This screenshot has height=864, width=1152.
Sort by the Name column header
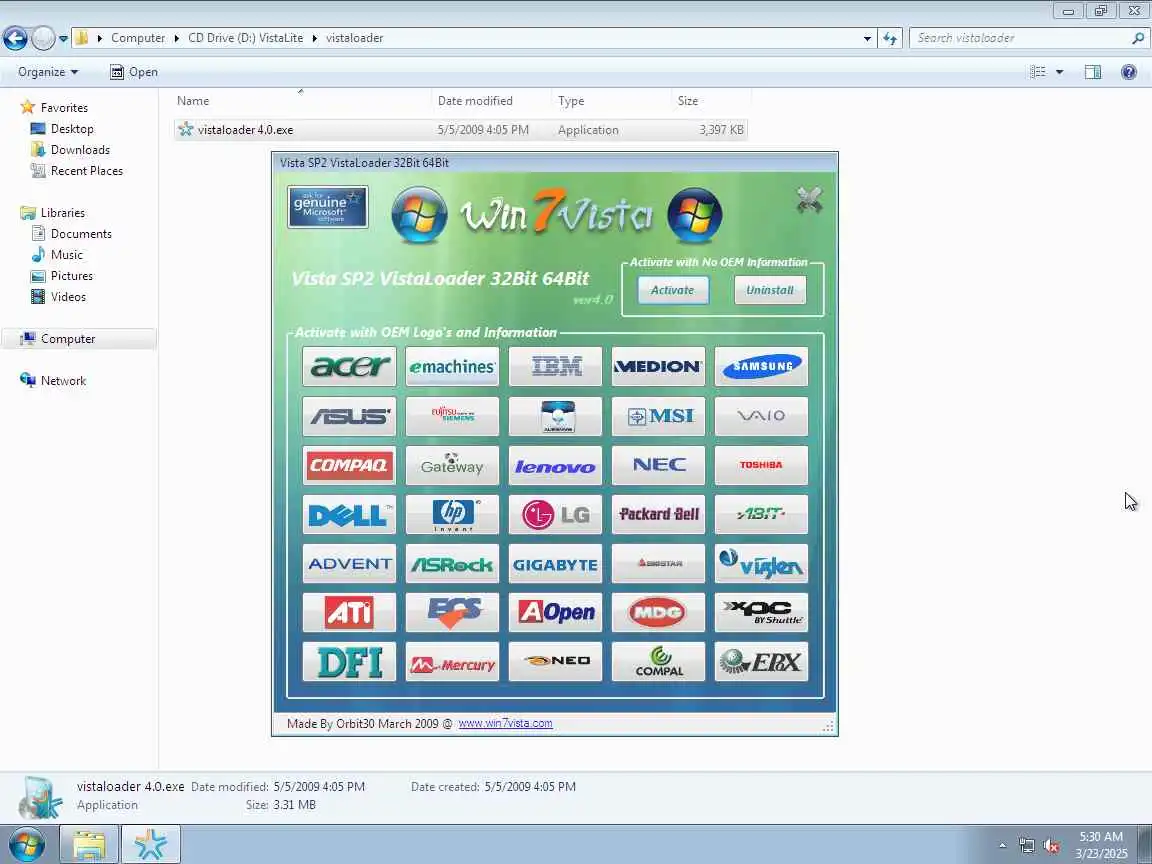click(302, 101)
